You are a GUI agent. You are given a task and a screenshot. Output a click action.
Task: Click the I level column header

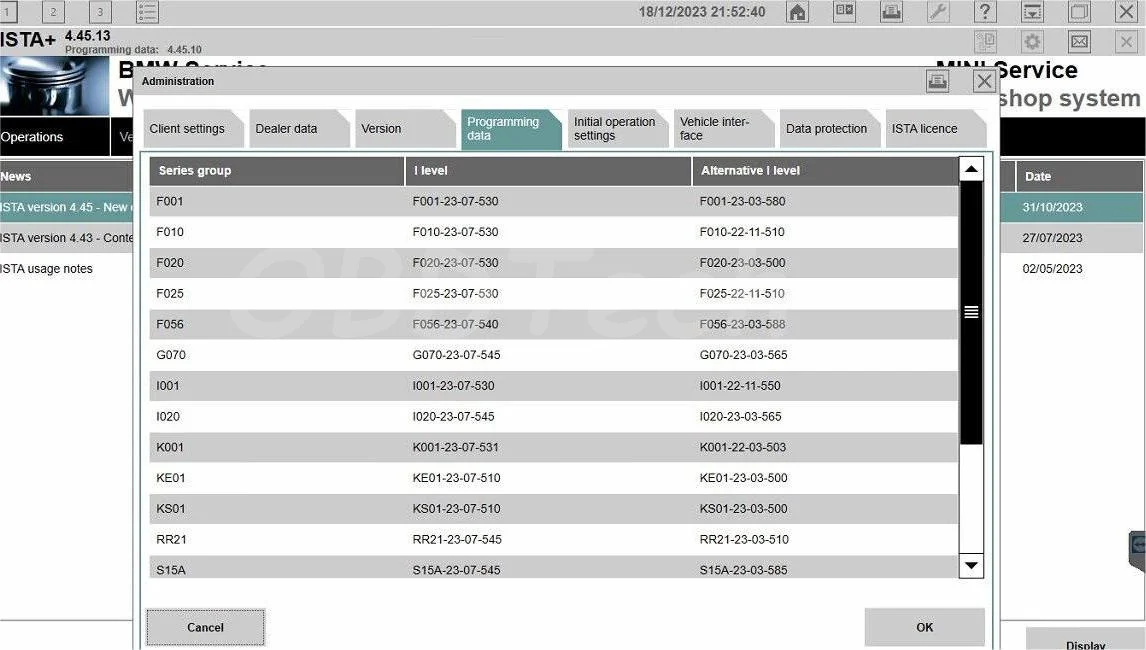[548, 170]
